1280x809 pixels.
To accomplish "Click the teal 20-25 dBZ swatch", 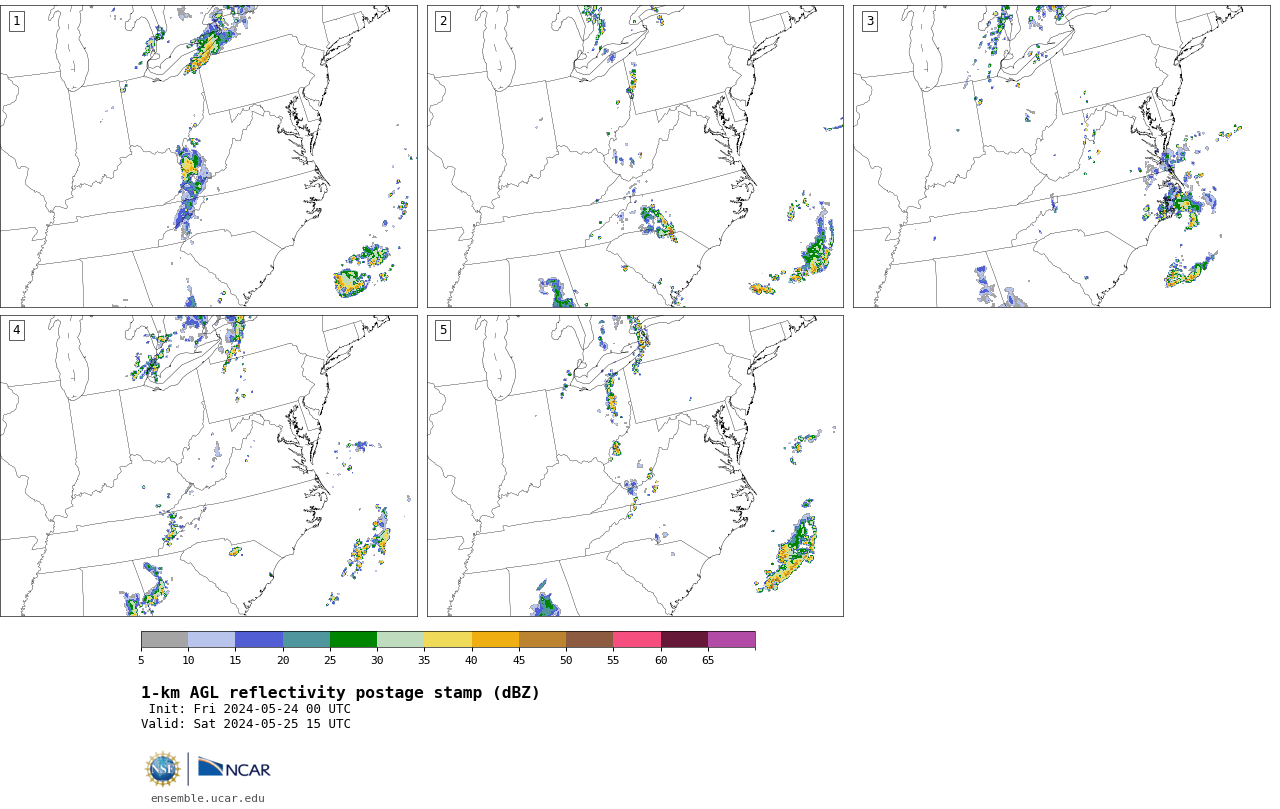I will [x=306, y=640].
